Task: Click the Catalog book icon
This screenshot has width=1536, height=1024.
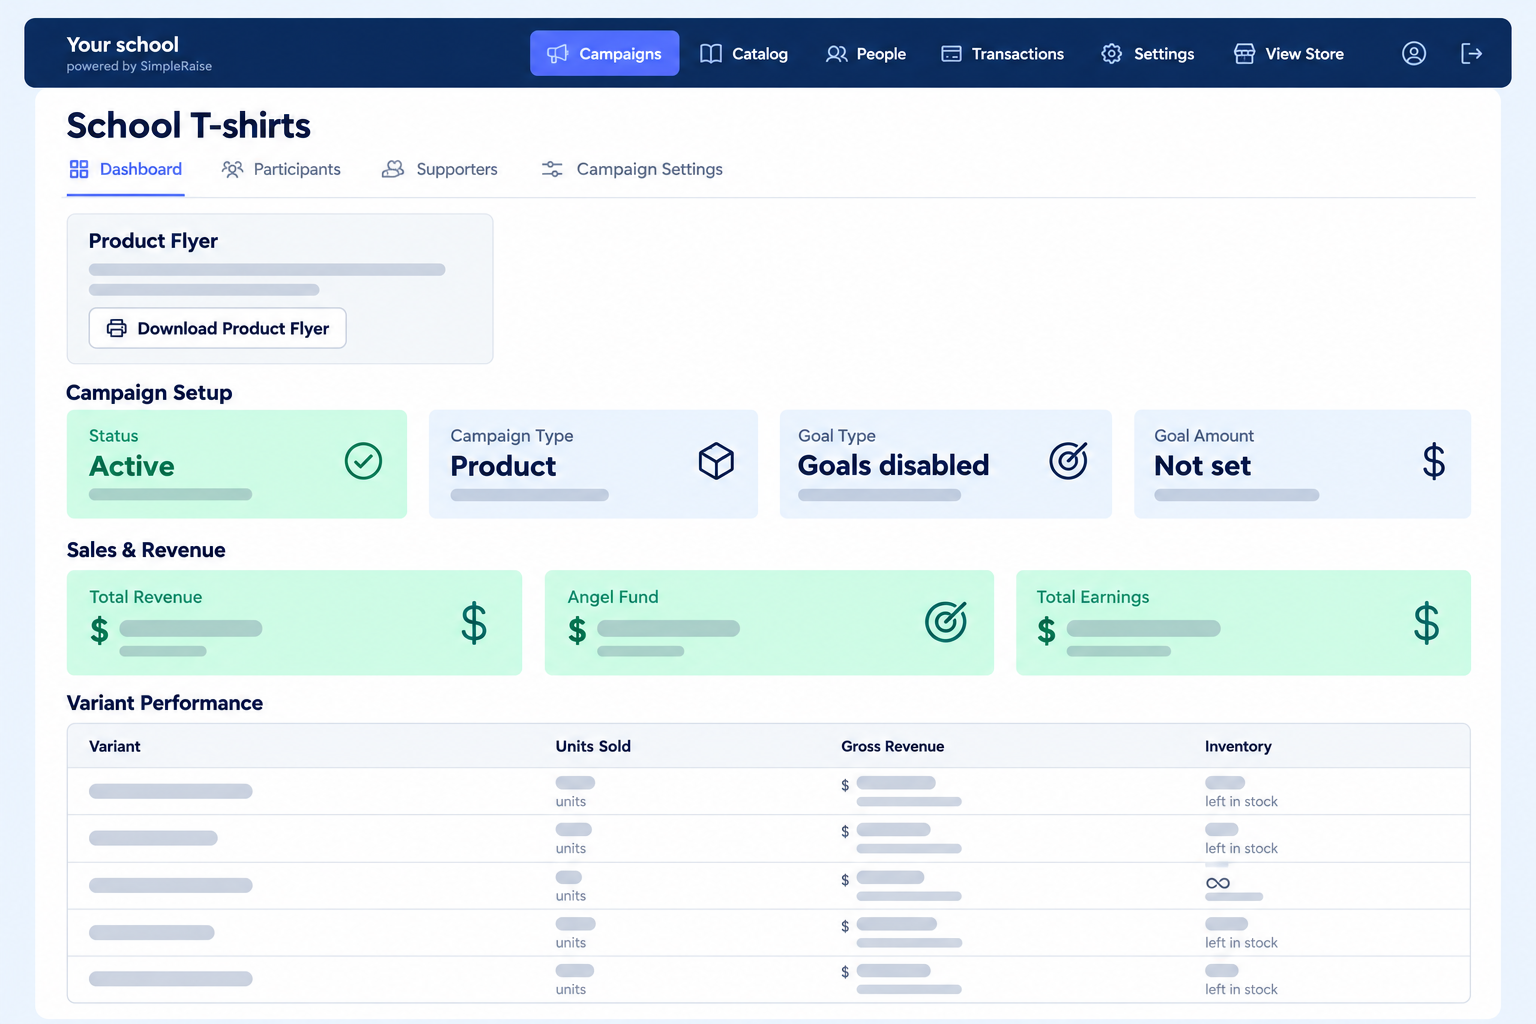Action: pyautogui.click(x=711, y=53)
